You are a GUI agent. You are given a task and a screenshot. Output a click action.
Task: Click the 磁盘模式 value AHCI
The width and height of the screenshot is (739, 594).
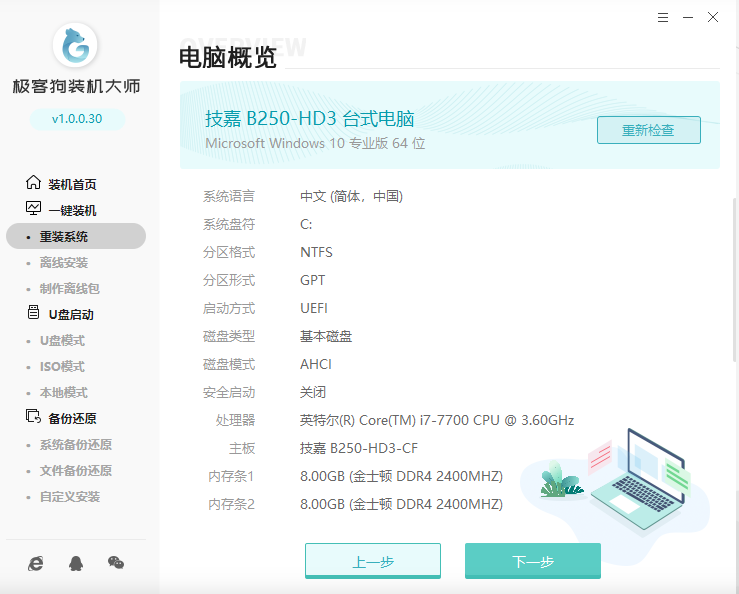pos(316,364)
